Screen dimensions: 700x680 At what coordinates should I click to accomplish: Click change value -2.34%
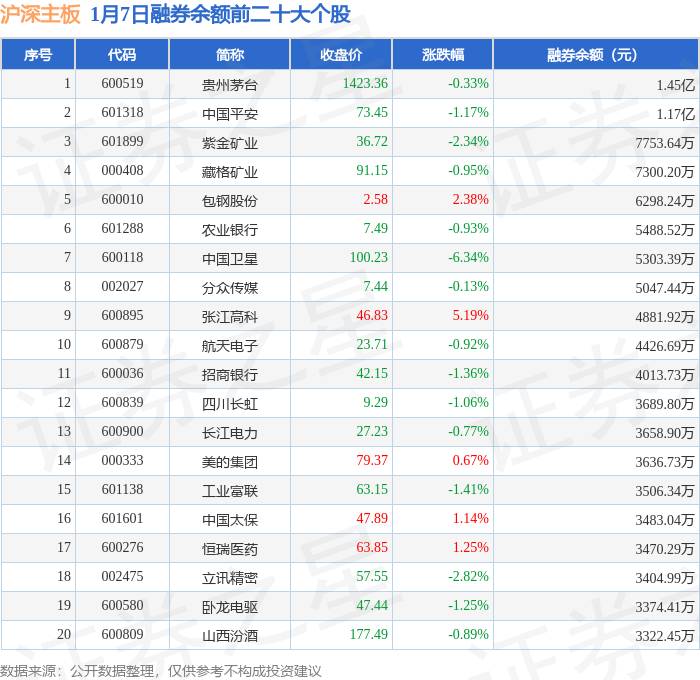[x=468, y=141]
